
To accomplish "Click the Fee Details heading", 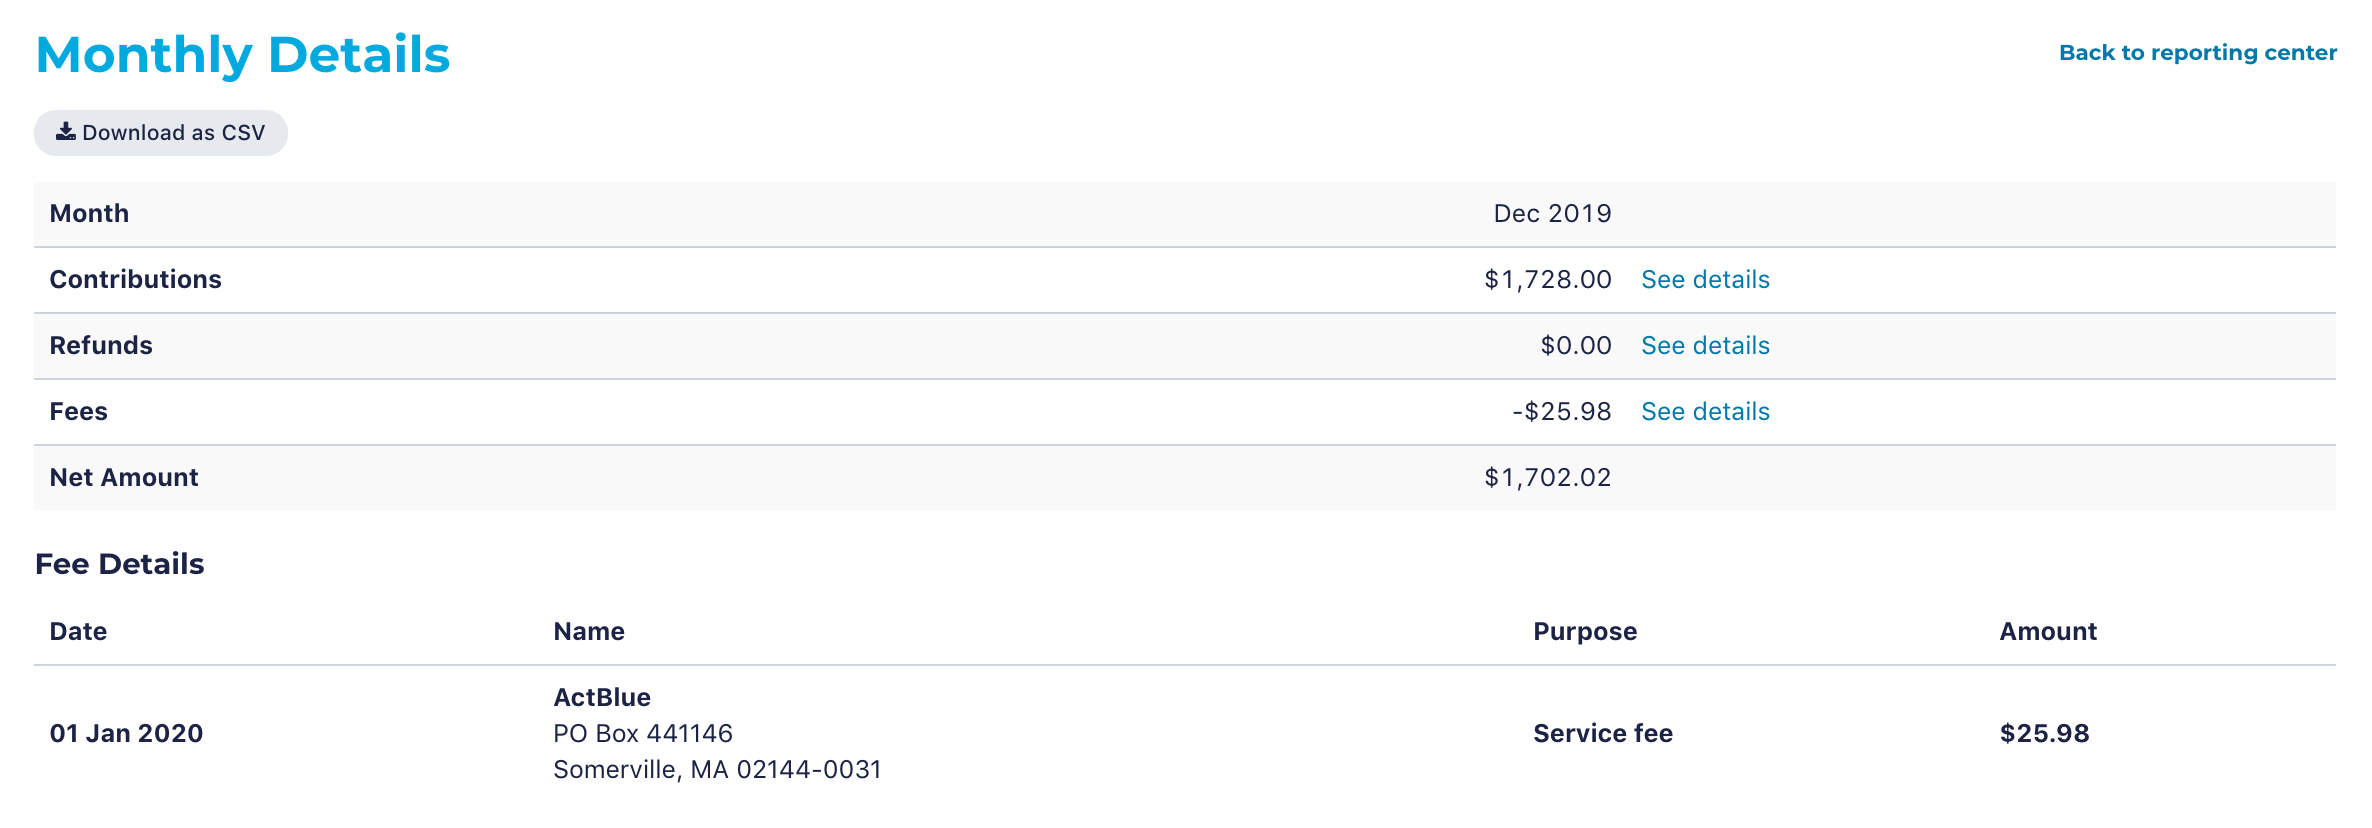I will pyautogui.click(x=120, y=564).
